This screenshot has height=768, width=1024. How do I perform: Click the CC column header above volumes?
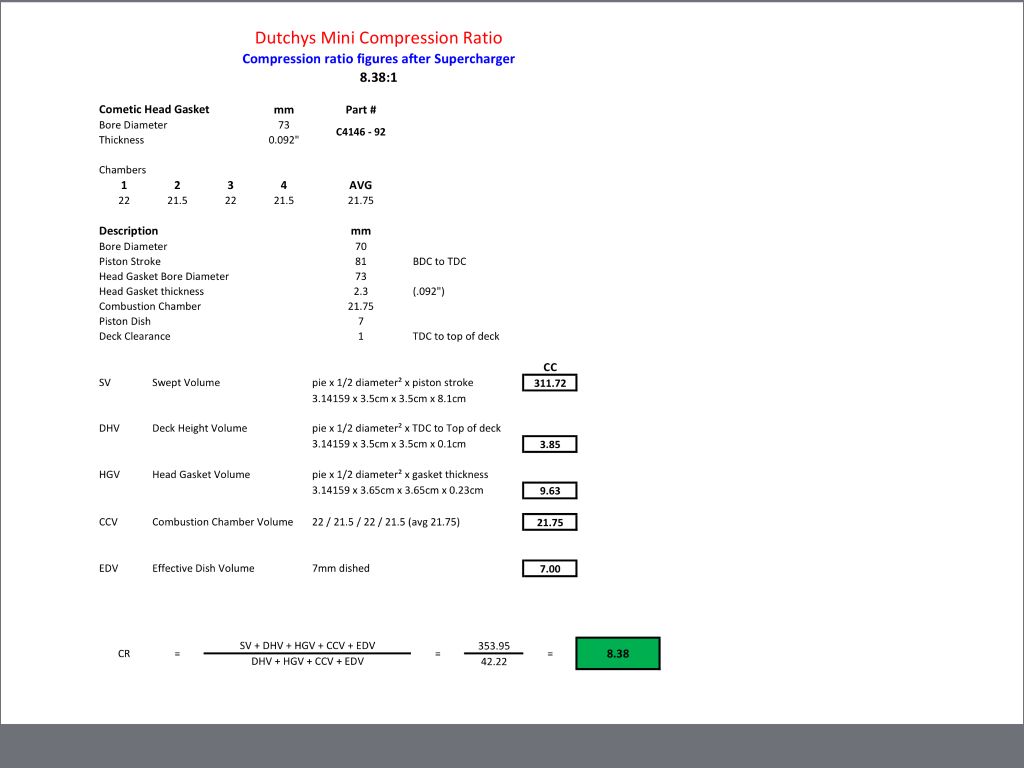click(x=549, y=367)
